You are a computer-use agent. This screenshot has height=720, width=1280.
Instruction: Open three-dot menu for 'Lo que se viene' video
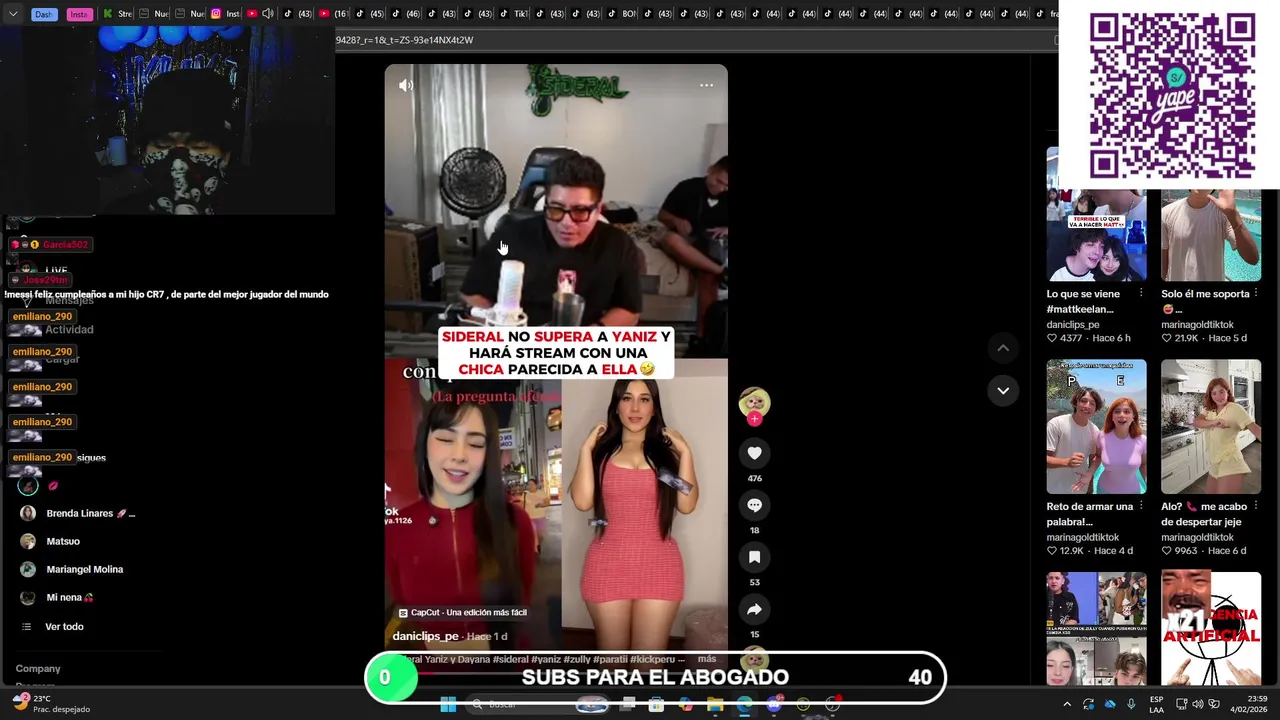[1141, 294]
